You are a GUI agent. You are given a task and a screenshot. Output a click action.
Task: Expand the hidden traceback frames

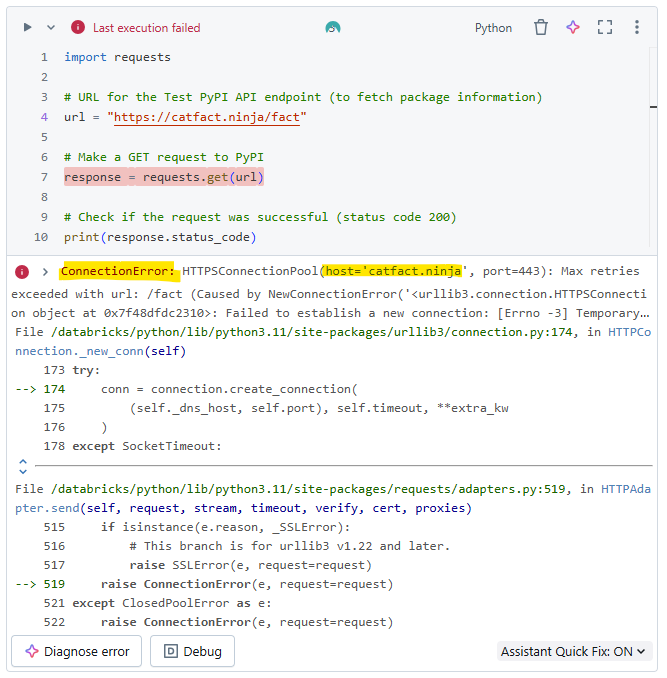point(22,466)
